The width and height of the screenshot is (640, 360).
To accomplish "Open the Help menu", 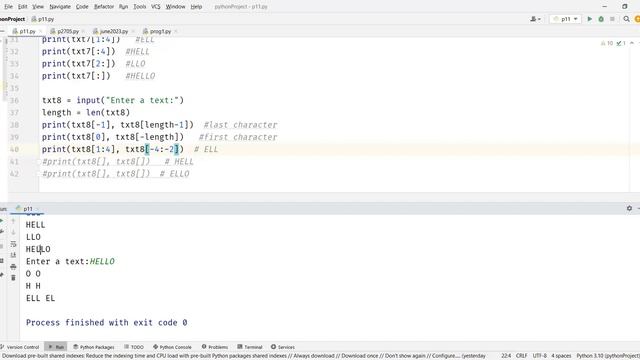I will point(196,7).
